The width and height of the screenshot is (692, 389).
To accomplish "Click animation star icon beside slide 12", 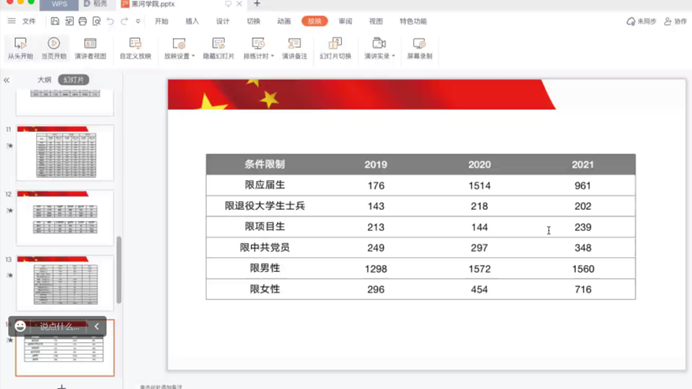I will 9,211.
